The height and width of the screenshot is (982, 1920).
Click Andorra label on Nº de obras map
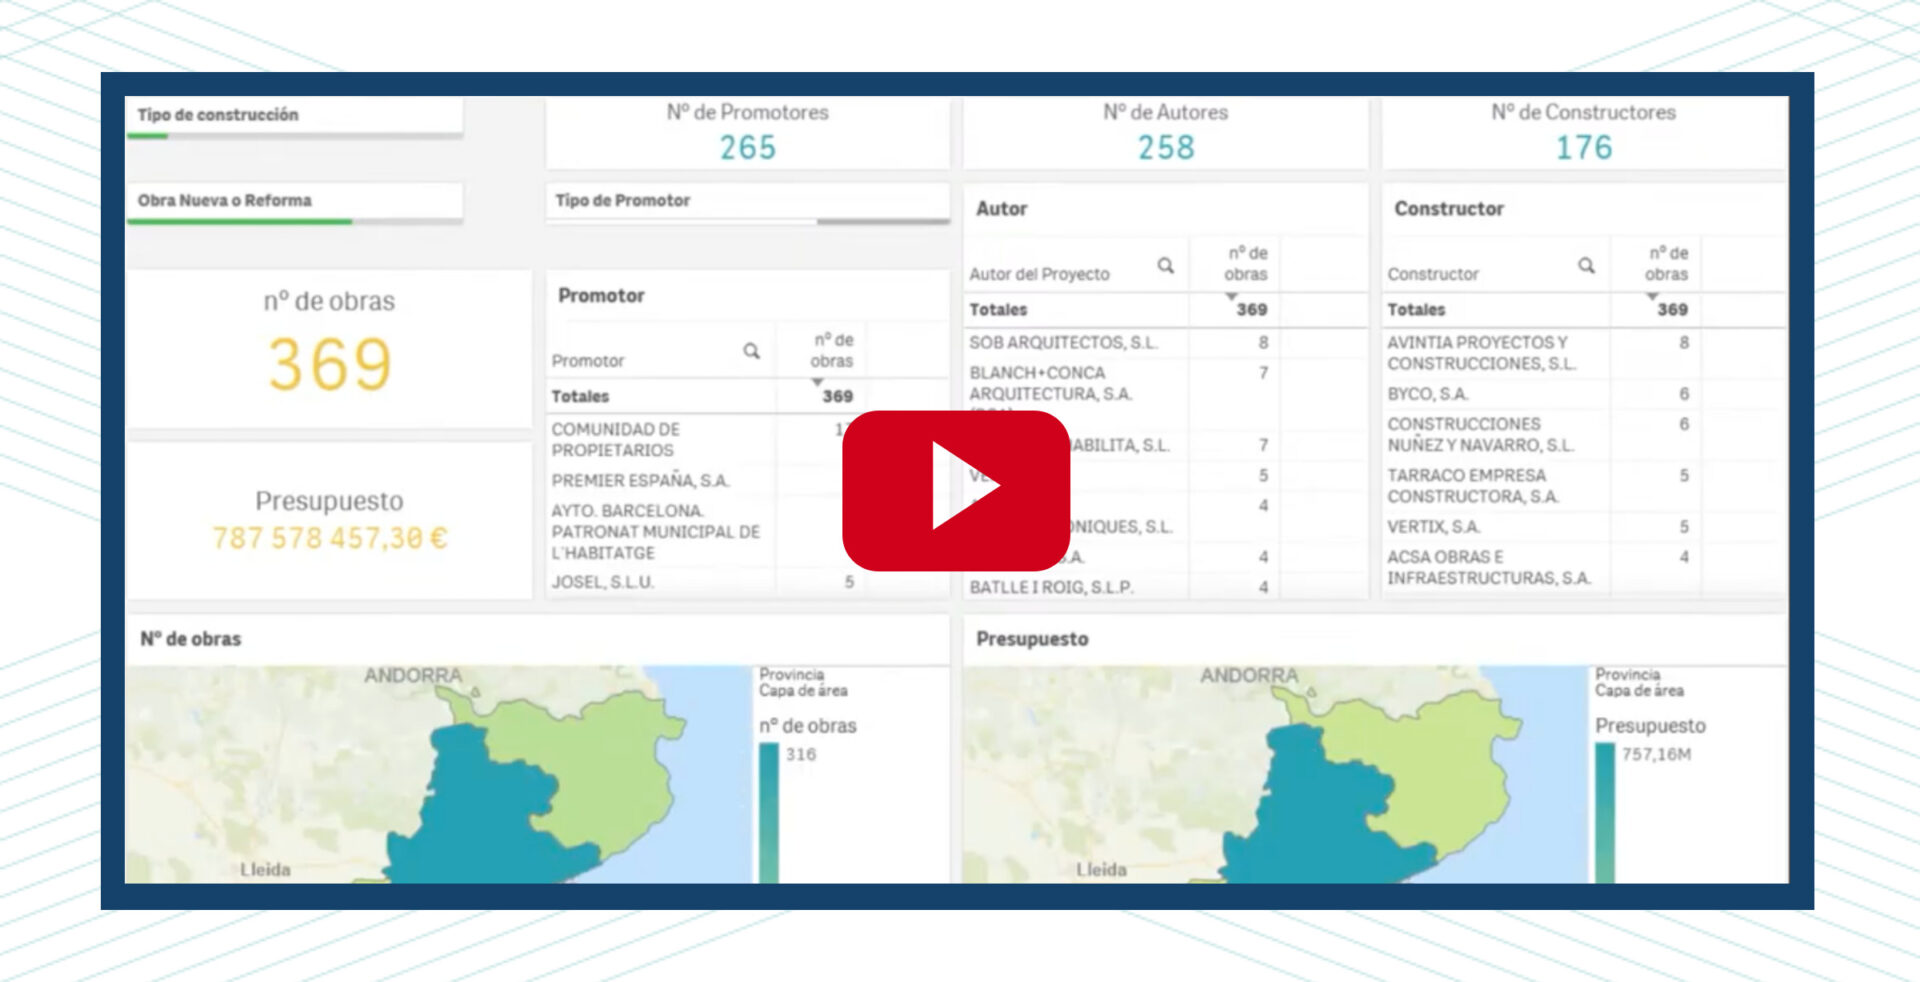(412, 676)
